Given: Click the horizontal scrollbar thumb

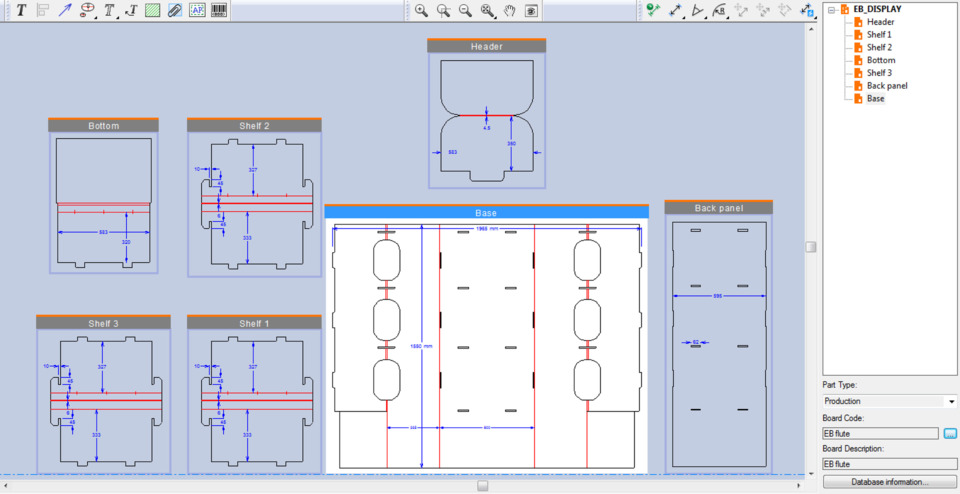Looking at the screenshot, I should click(x=482, y=485).
